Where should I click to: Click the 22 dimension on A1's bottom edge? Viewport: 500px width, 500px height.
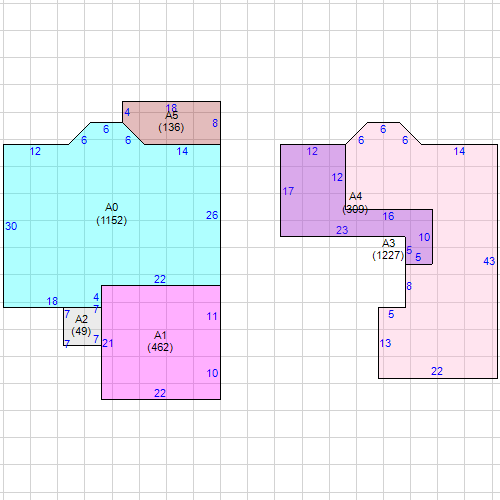click(160, 393)
